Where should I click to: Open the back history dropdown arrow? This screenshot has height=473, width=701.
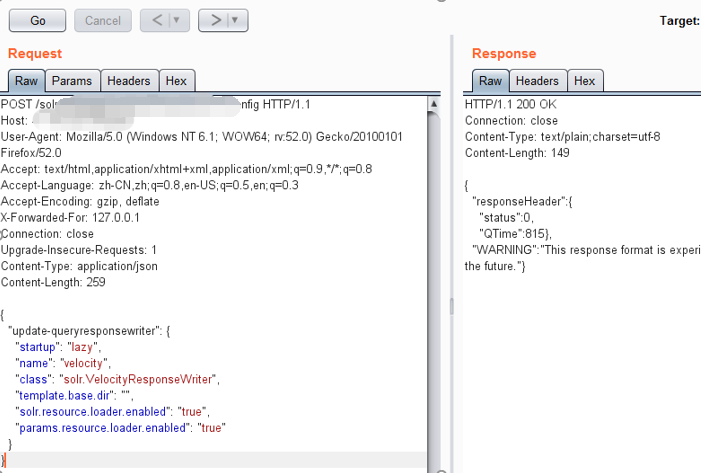[177, 20]
